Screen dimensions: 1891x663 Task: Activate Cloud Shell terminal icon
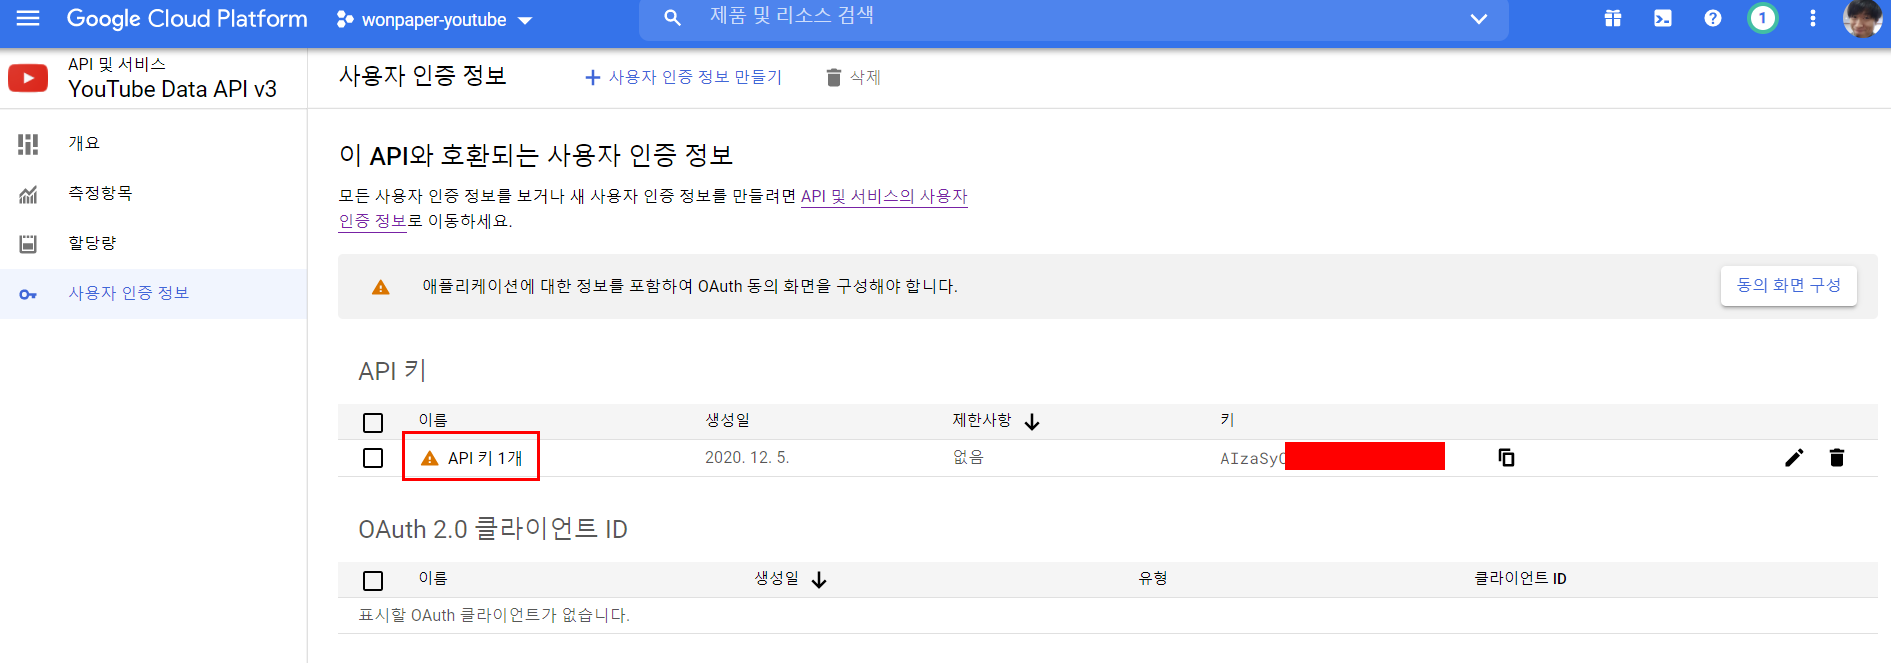point(1663,18)
